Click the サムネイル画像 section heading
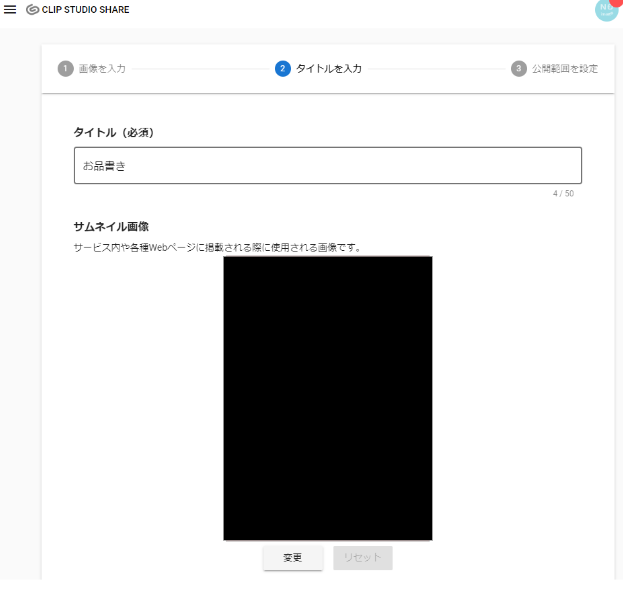This screenshot has height=600, width=623. (111, 227)
